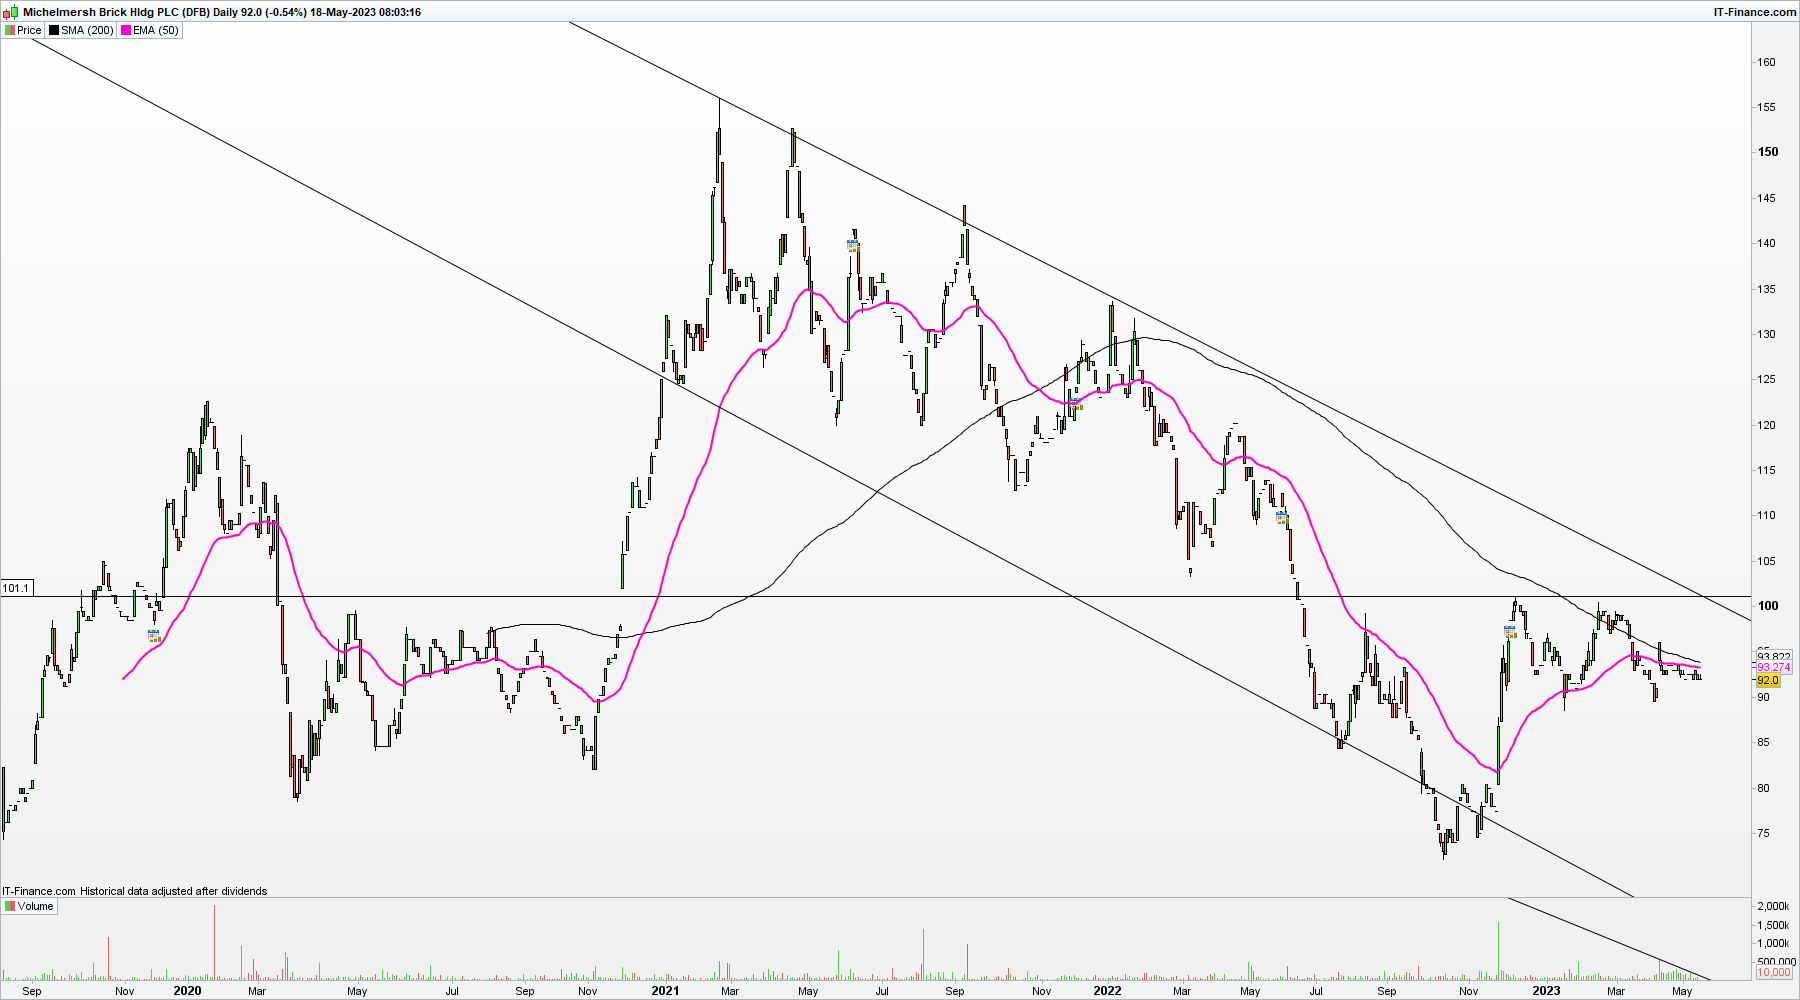Open the IT-Finance.com link at top right
The height and width of the screenshot is (1000, 1800).
pos(1755,12)
